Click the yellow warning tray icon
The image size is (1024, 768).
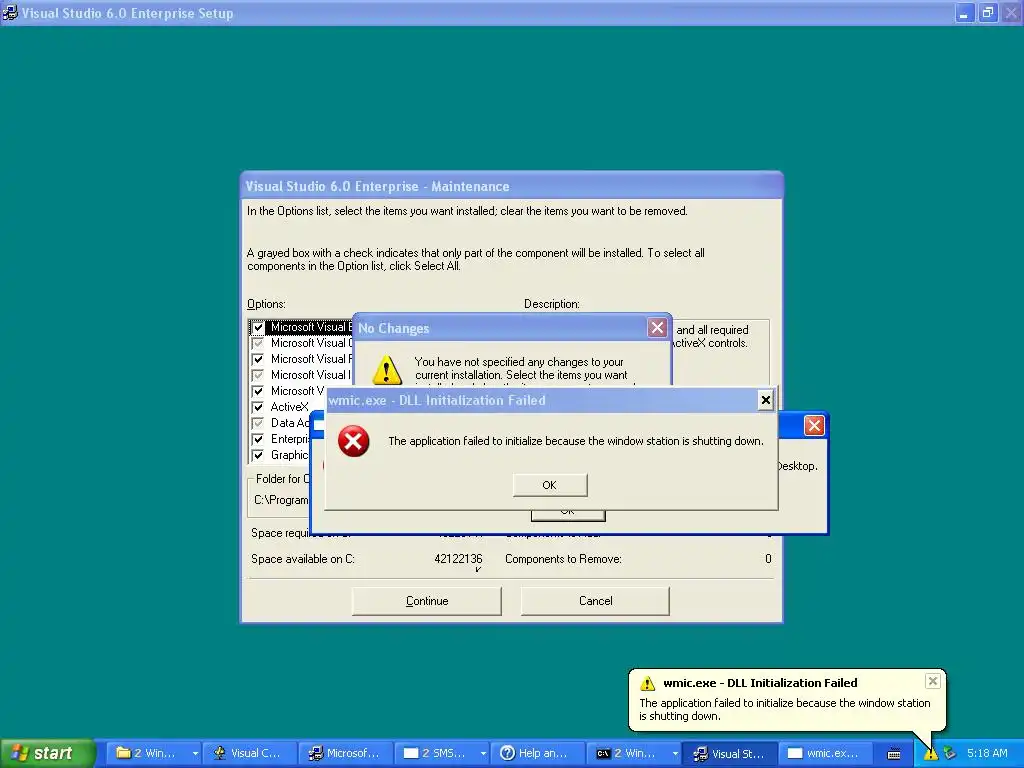[x=930, y=754]
